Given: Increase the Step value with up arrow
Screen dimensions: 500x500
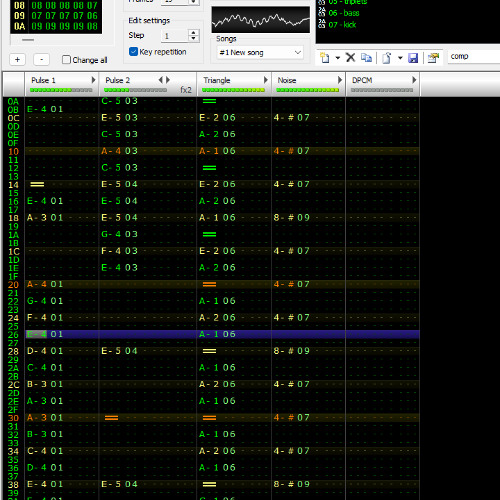Looking at the screenshot, I should [x=194, y=32].
